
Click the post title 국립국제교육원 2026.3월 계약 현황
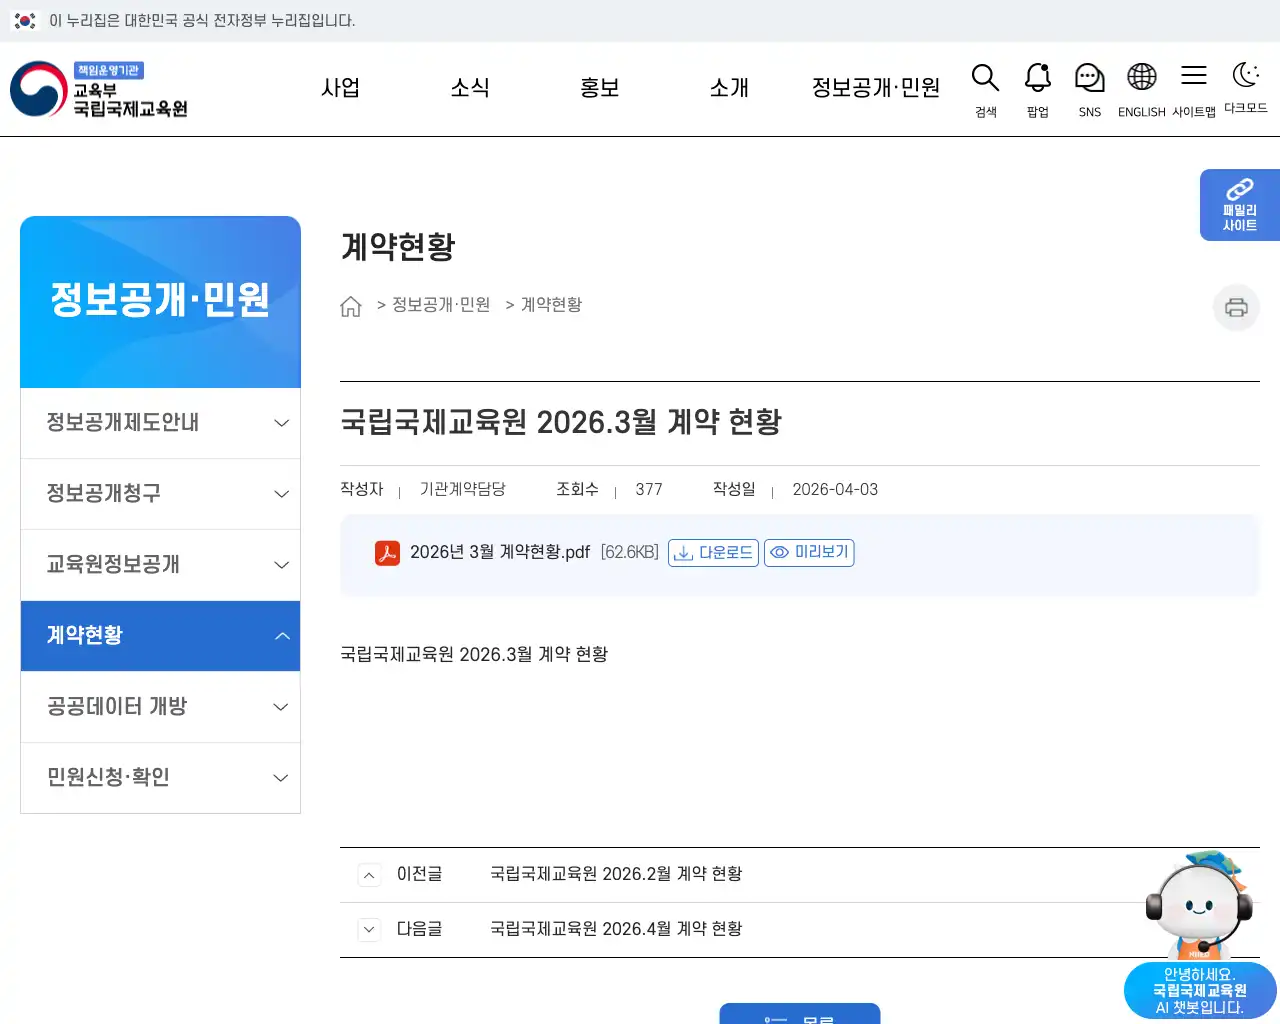click(561, 422)
